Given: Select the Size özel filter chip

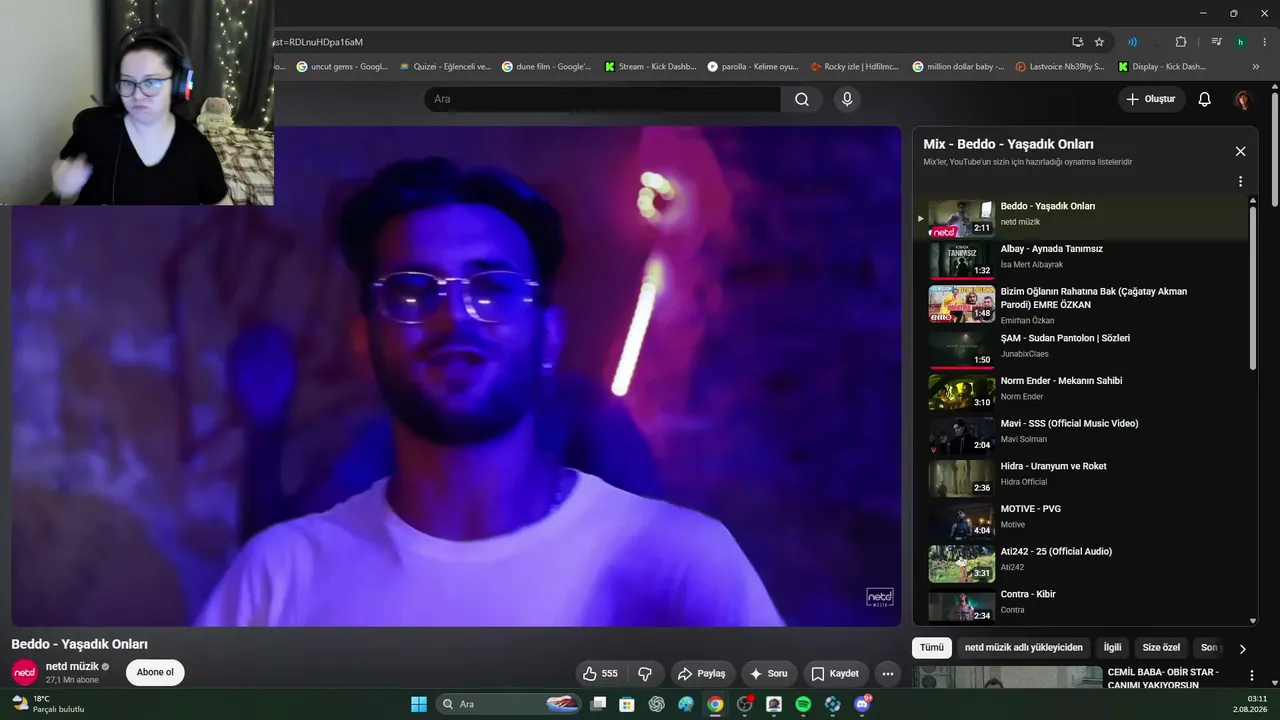Looking at the screenshot, I should point(1161,648).
